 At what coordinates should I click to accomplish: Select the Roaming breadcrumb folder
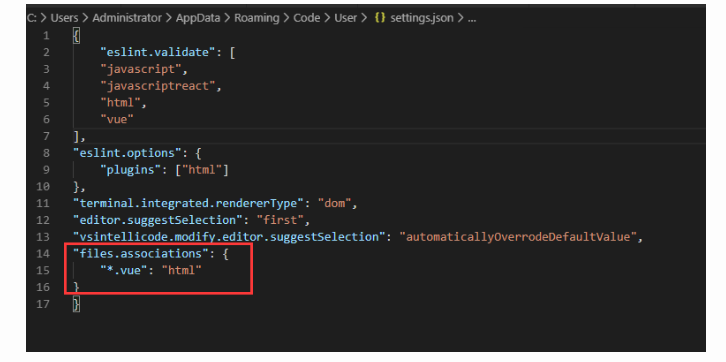tap(257, 18)
